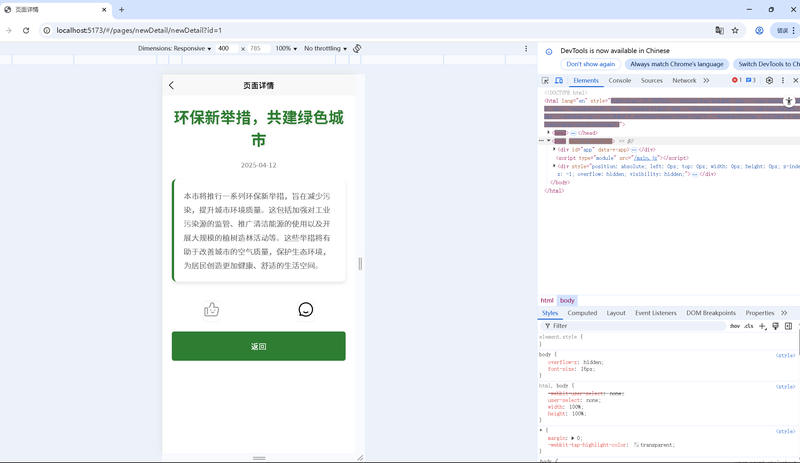This screenshot has width=800, height=463.
Task: Click the browser forward arrow
Action: [x=9, y=31]
